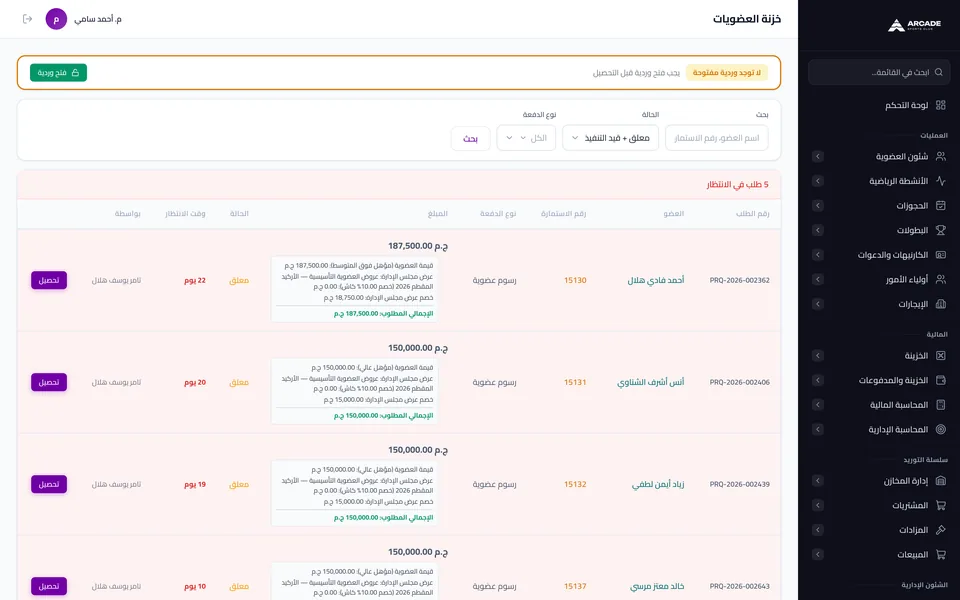The height and width of the screenshot is (600, 960).
Task: Open لوحة التحكم dashboard icon
Action: coord(941,105)
